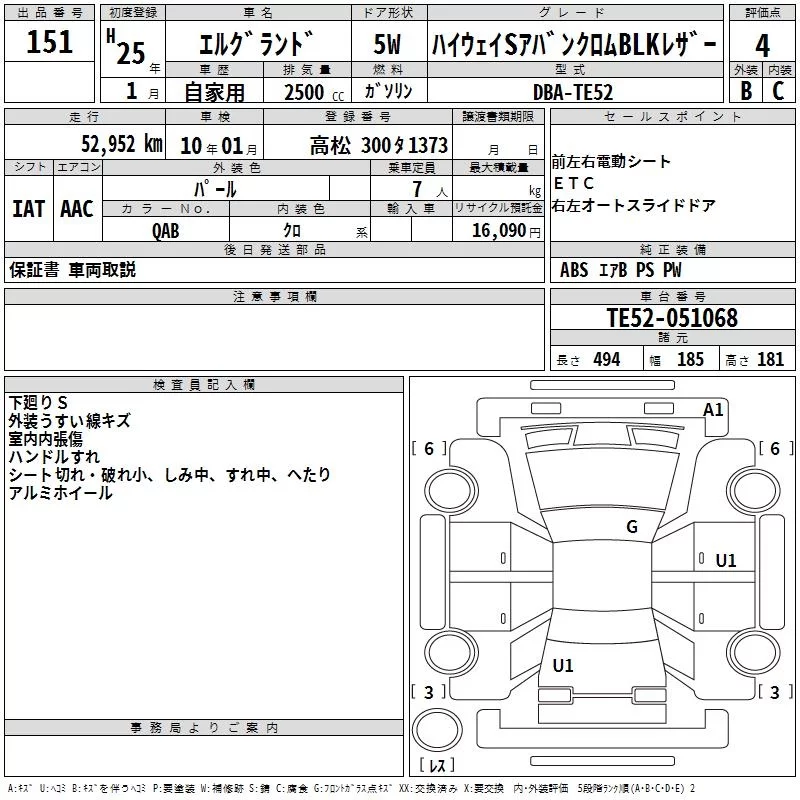Click legend entry XX:交換済み

click(428, 788)
